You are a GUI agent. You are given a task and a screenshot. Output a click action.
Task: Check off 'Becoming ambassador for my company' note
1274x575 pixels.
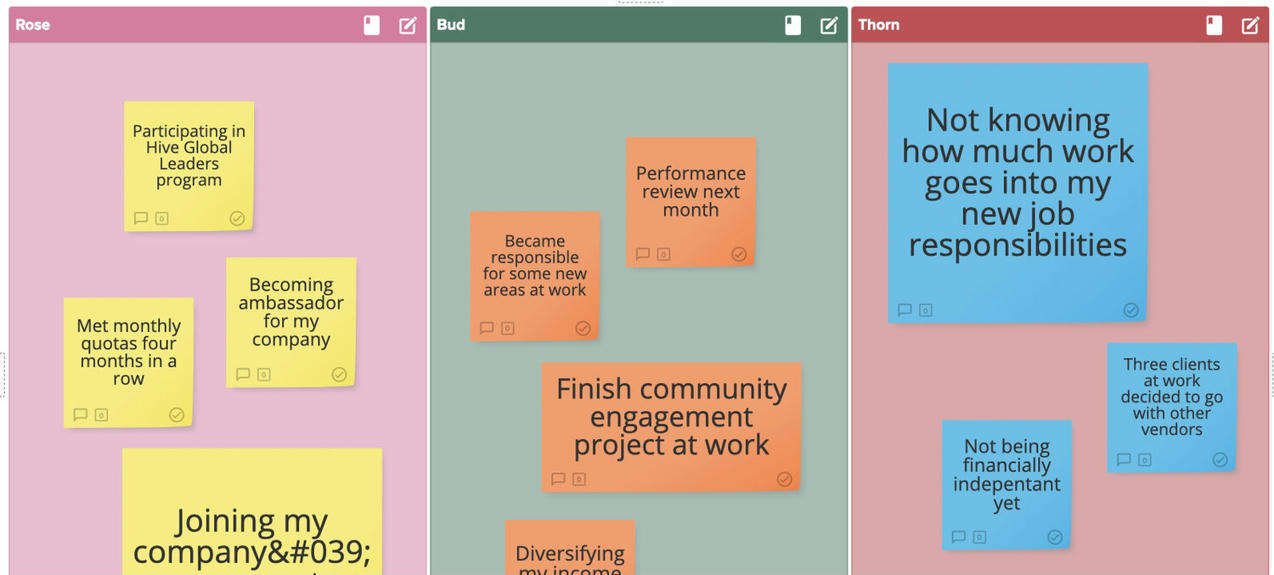pyautogui.click(x=339, y=375)
